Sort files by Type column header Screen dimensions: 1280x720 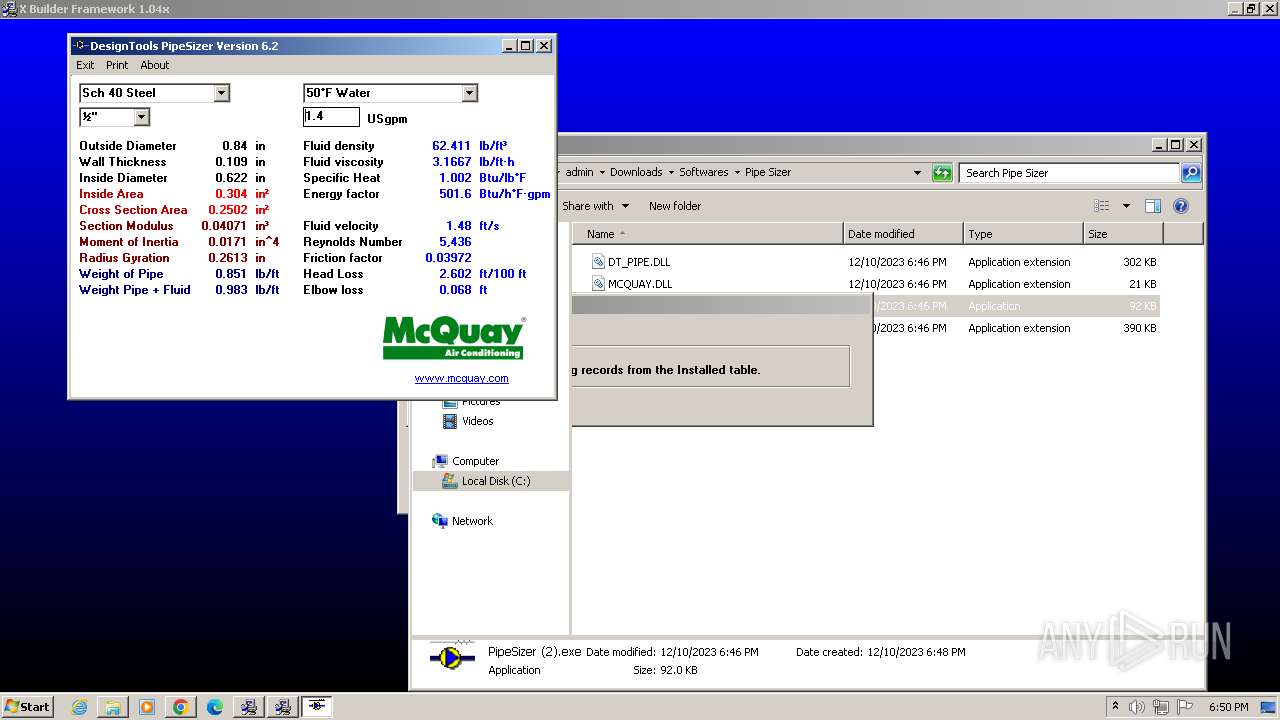pos(1024,234)
